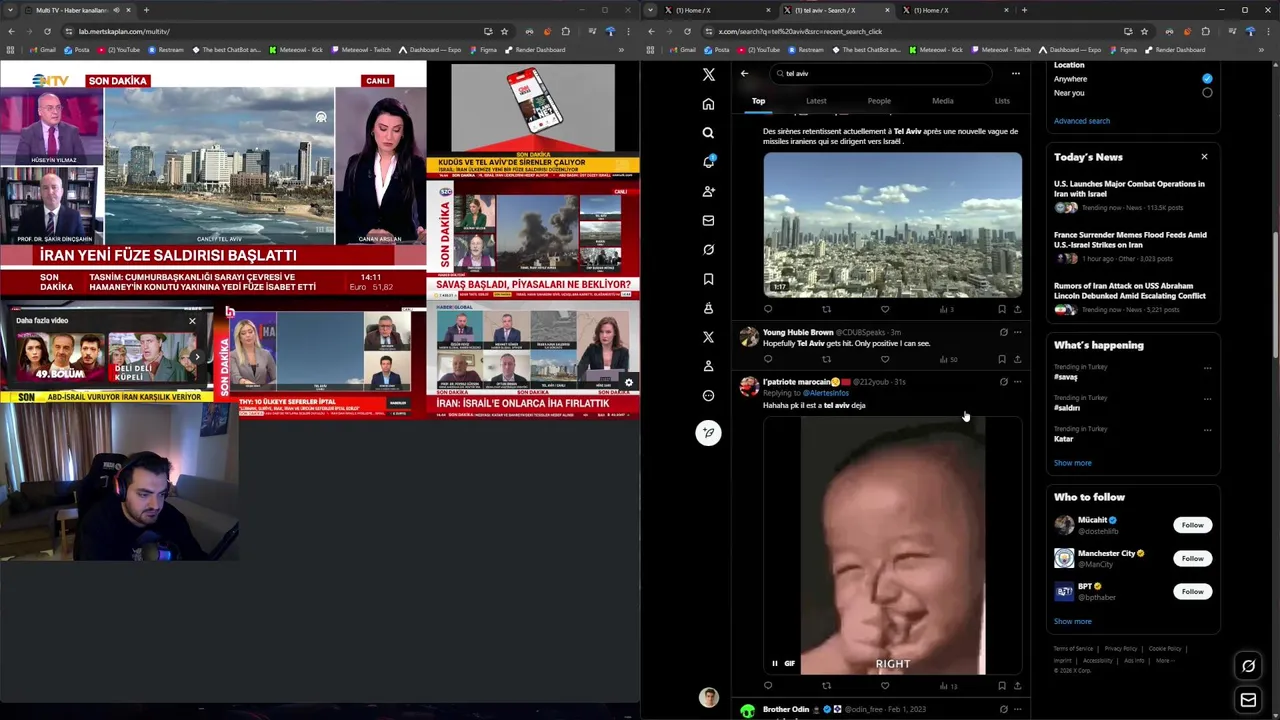Follow BPT account
Viewport: 1280px width, 720px height.
pyautogui.click(x=1192, y=591)
